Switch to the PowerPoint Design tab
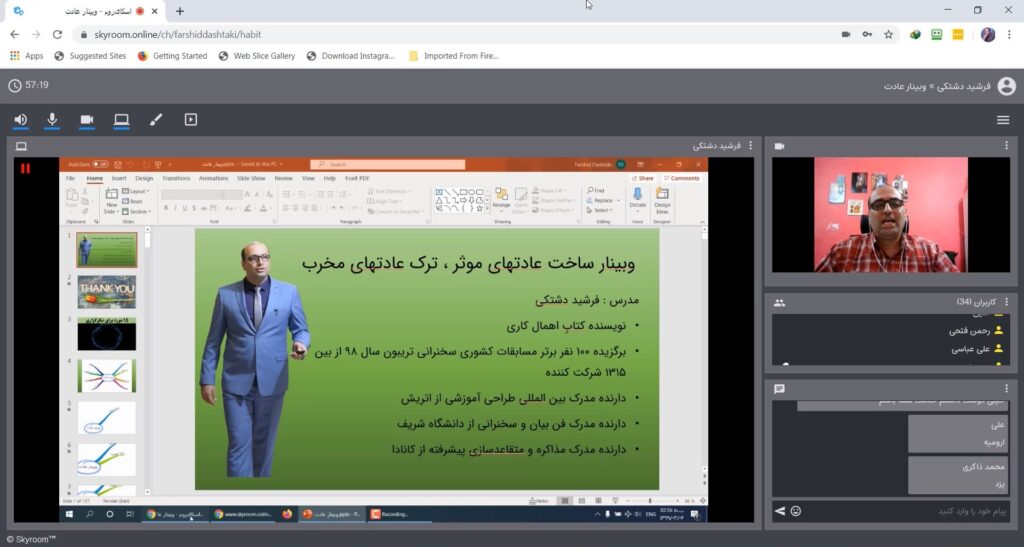The height and width of the screenshot is (547, 1024). coord(144,178)
